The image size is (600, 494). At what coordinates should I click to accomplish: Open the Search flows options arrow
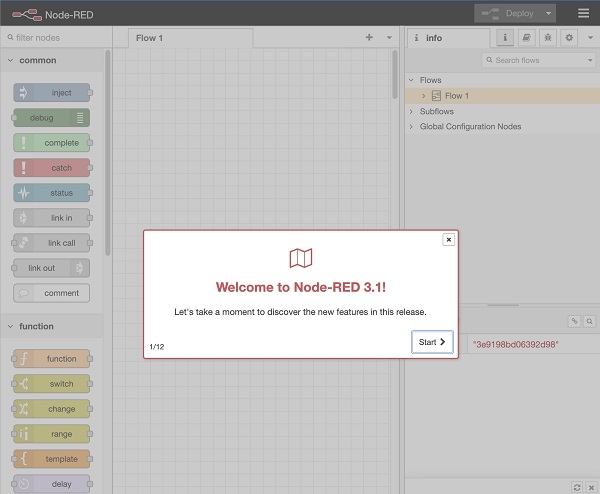tap(590, 60)
